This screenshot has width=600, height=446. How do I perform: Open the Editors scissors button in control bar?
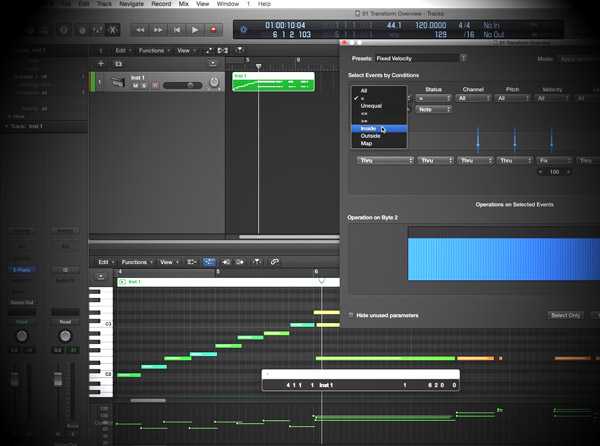[113, 30]
